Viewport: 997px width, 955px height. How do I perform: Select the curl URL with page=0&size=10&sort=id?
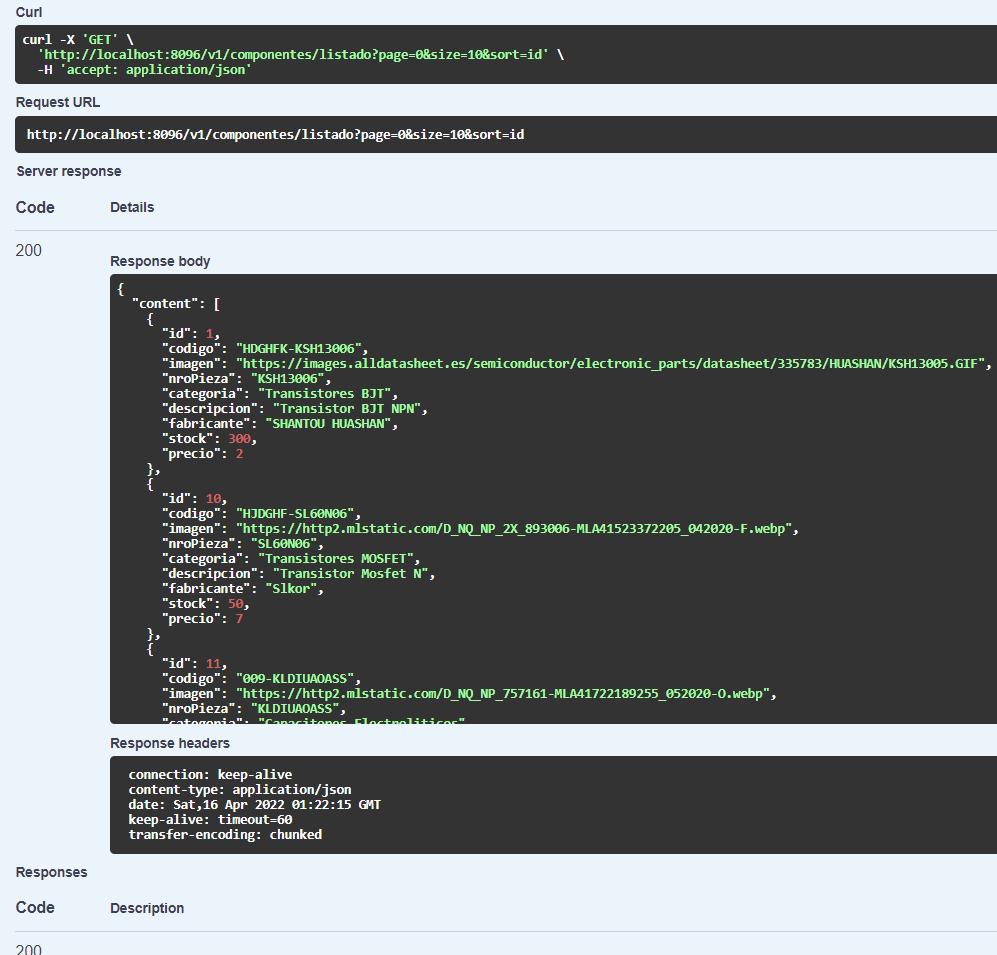point(293,55)
